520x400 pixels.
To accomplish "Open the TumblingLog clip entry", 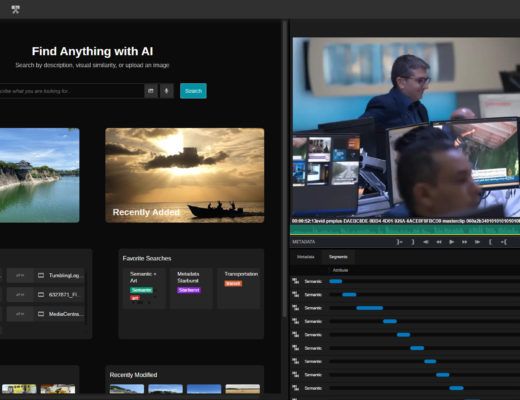I will point(46,275).
